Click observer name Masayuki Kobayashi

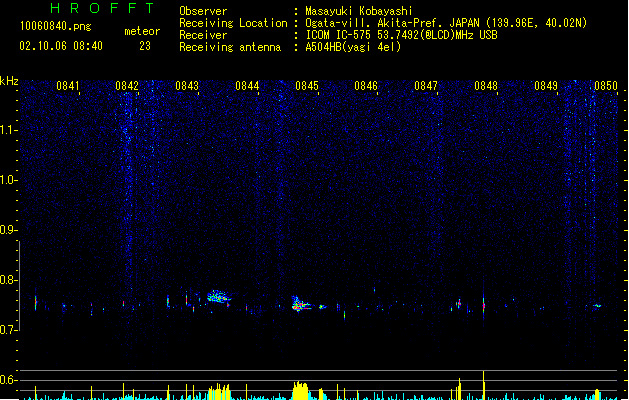pos(359,11)
